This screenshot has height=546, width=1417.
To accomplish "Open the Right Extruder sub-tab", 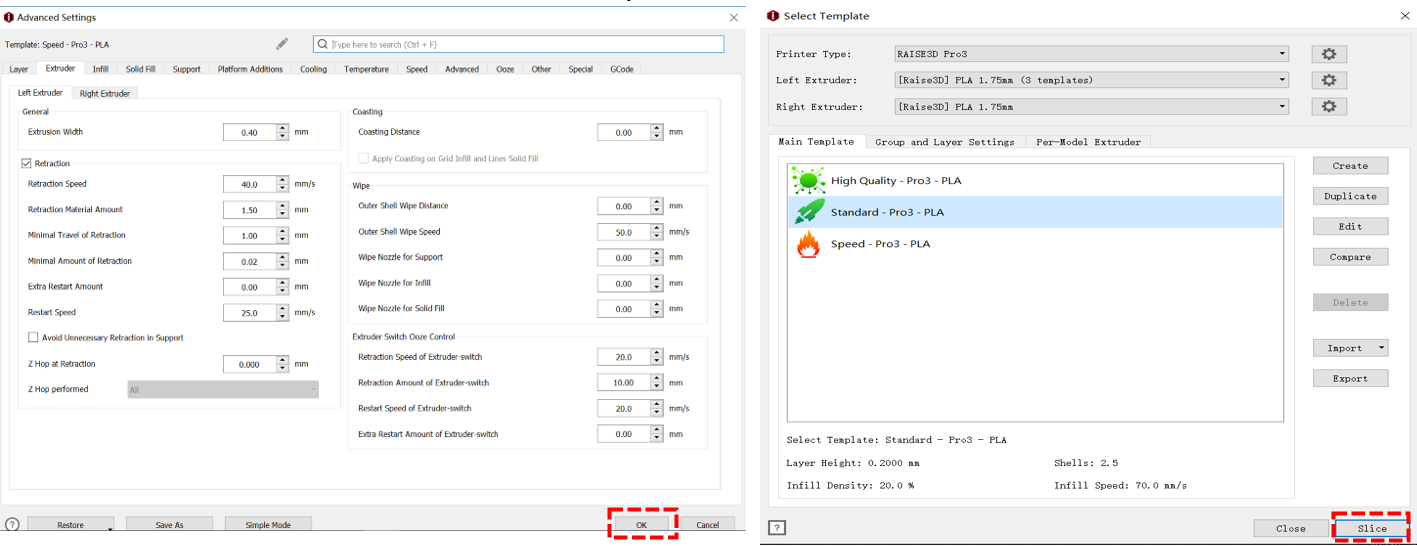I will [x=105, y=93].
